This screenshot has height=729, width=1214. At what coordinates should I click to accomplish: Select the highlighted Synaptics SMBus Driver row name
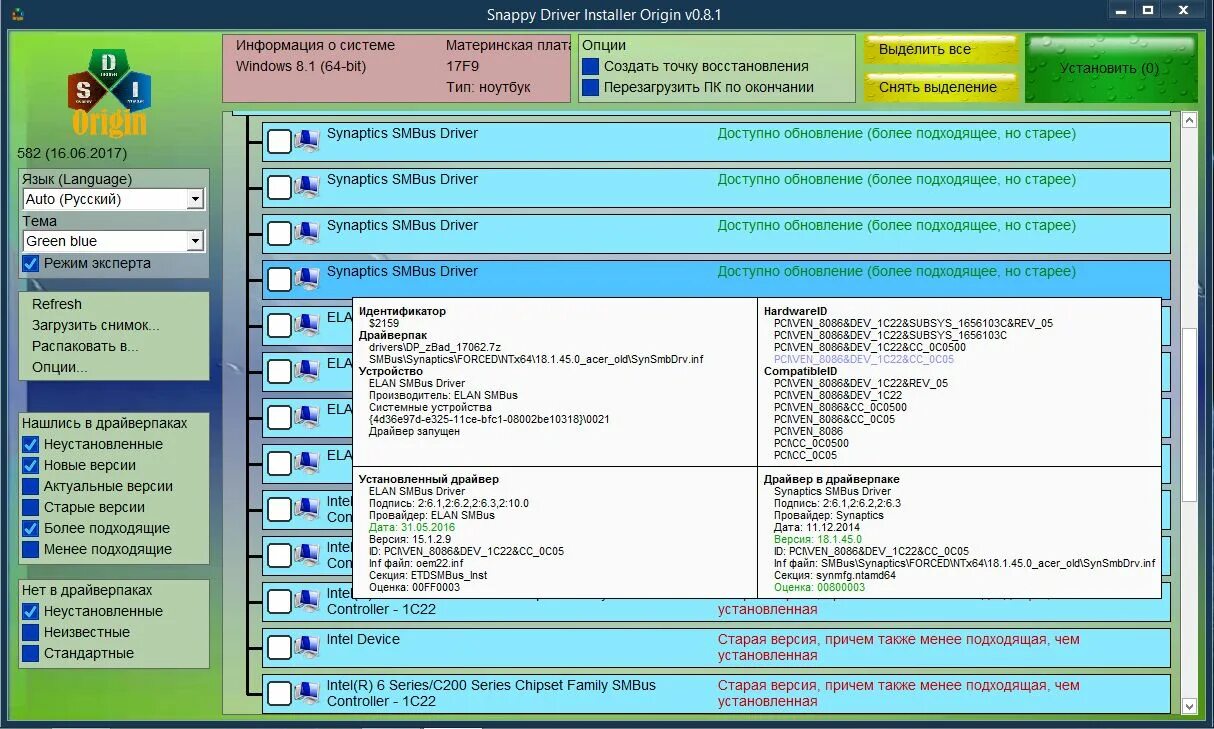402,271
